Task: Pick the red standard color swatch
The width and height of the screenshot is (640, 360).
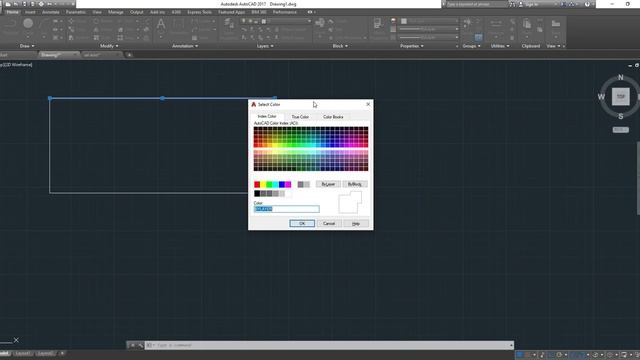Action: (x=257, y=184)
